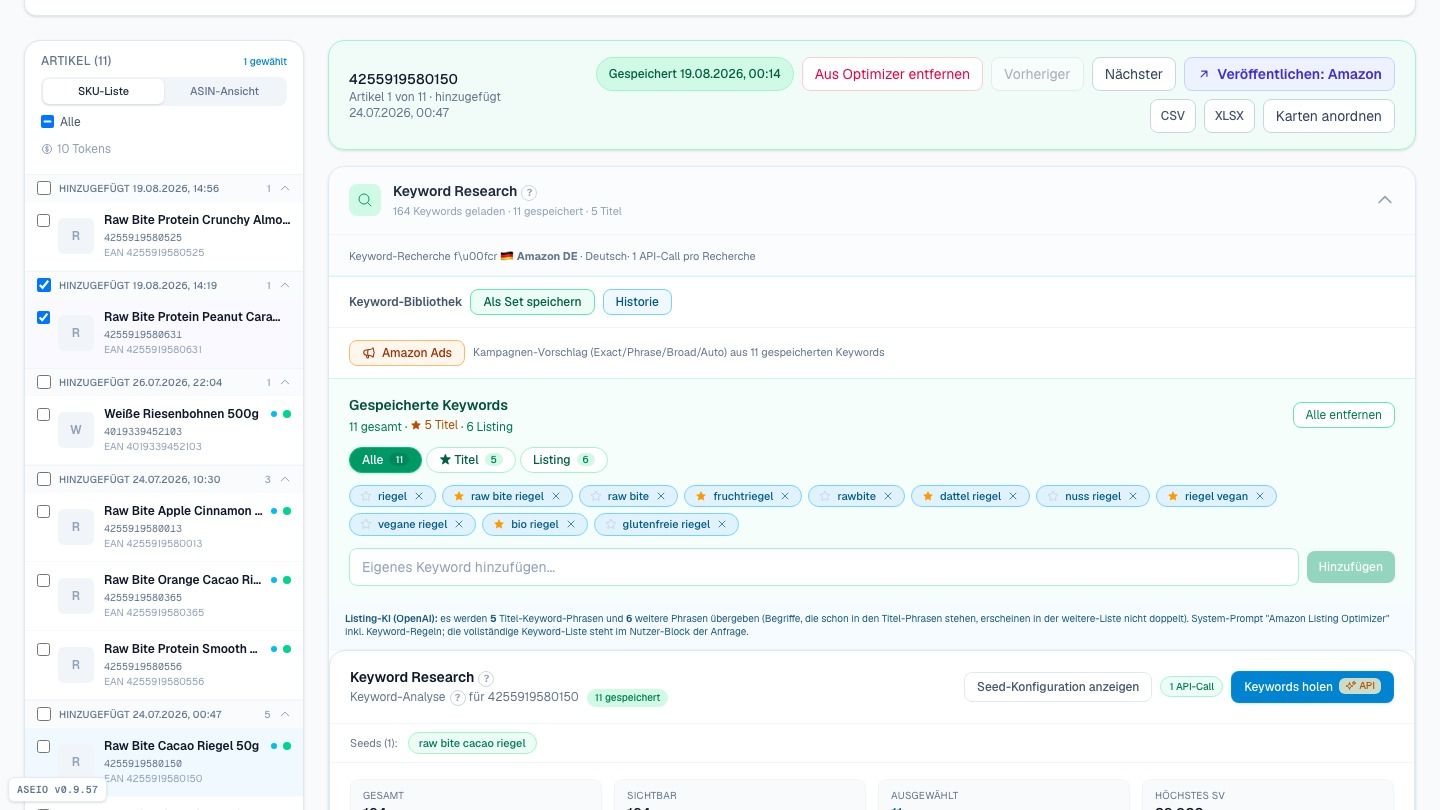1440x810 pixels.
Task: Click the help icon beside Keyword Research heading
Action: tap(530, 192)
